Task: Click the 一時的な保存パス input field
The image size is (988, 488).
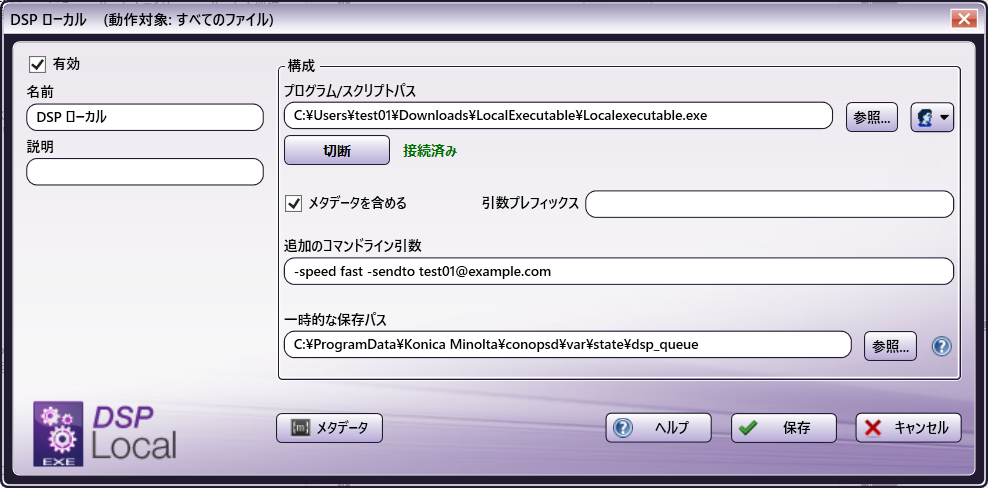Action: [568, 345]
